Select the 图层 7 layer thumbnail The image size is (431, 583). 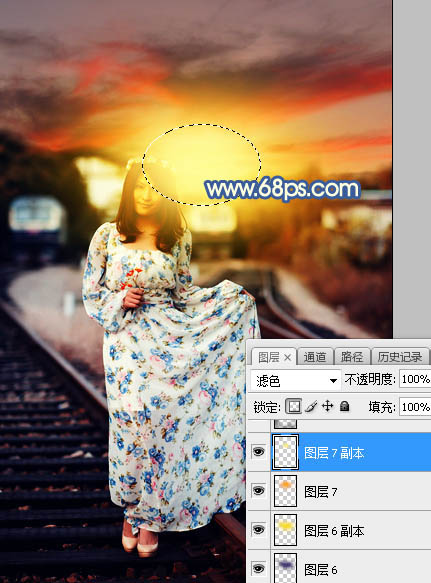pos(285,491)
